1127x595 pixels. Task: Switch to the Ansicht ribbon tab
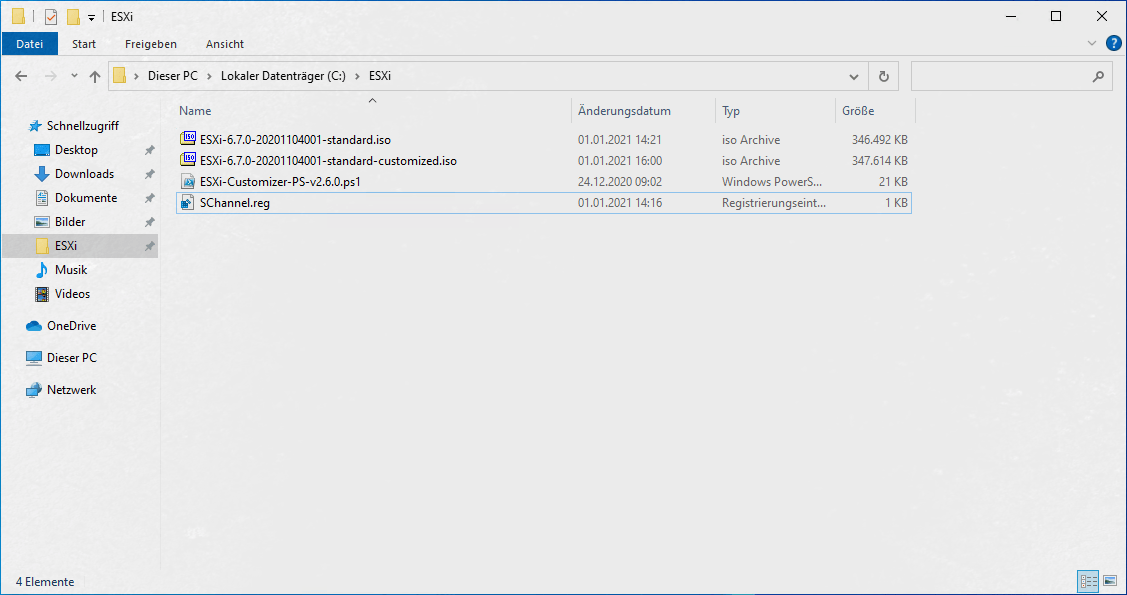225,44
